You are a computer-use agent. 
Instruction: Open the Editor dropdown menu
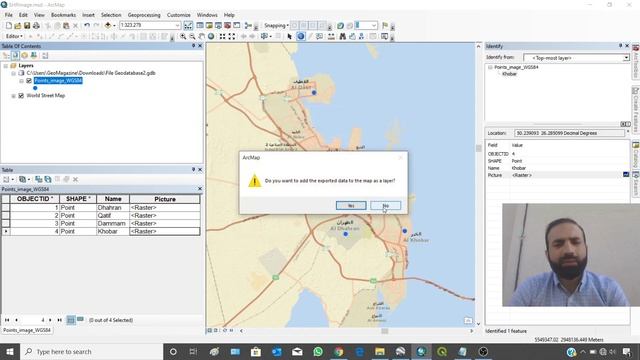14,36
